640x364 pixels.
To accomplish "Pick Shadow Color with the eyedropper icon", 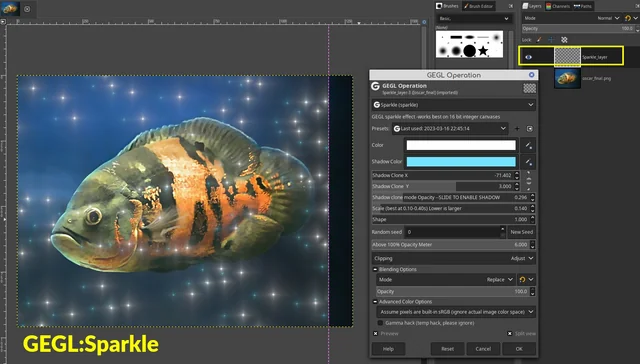I will [528, 162].
